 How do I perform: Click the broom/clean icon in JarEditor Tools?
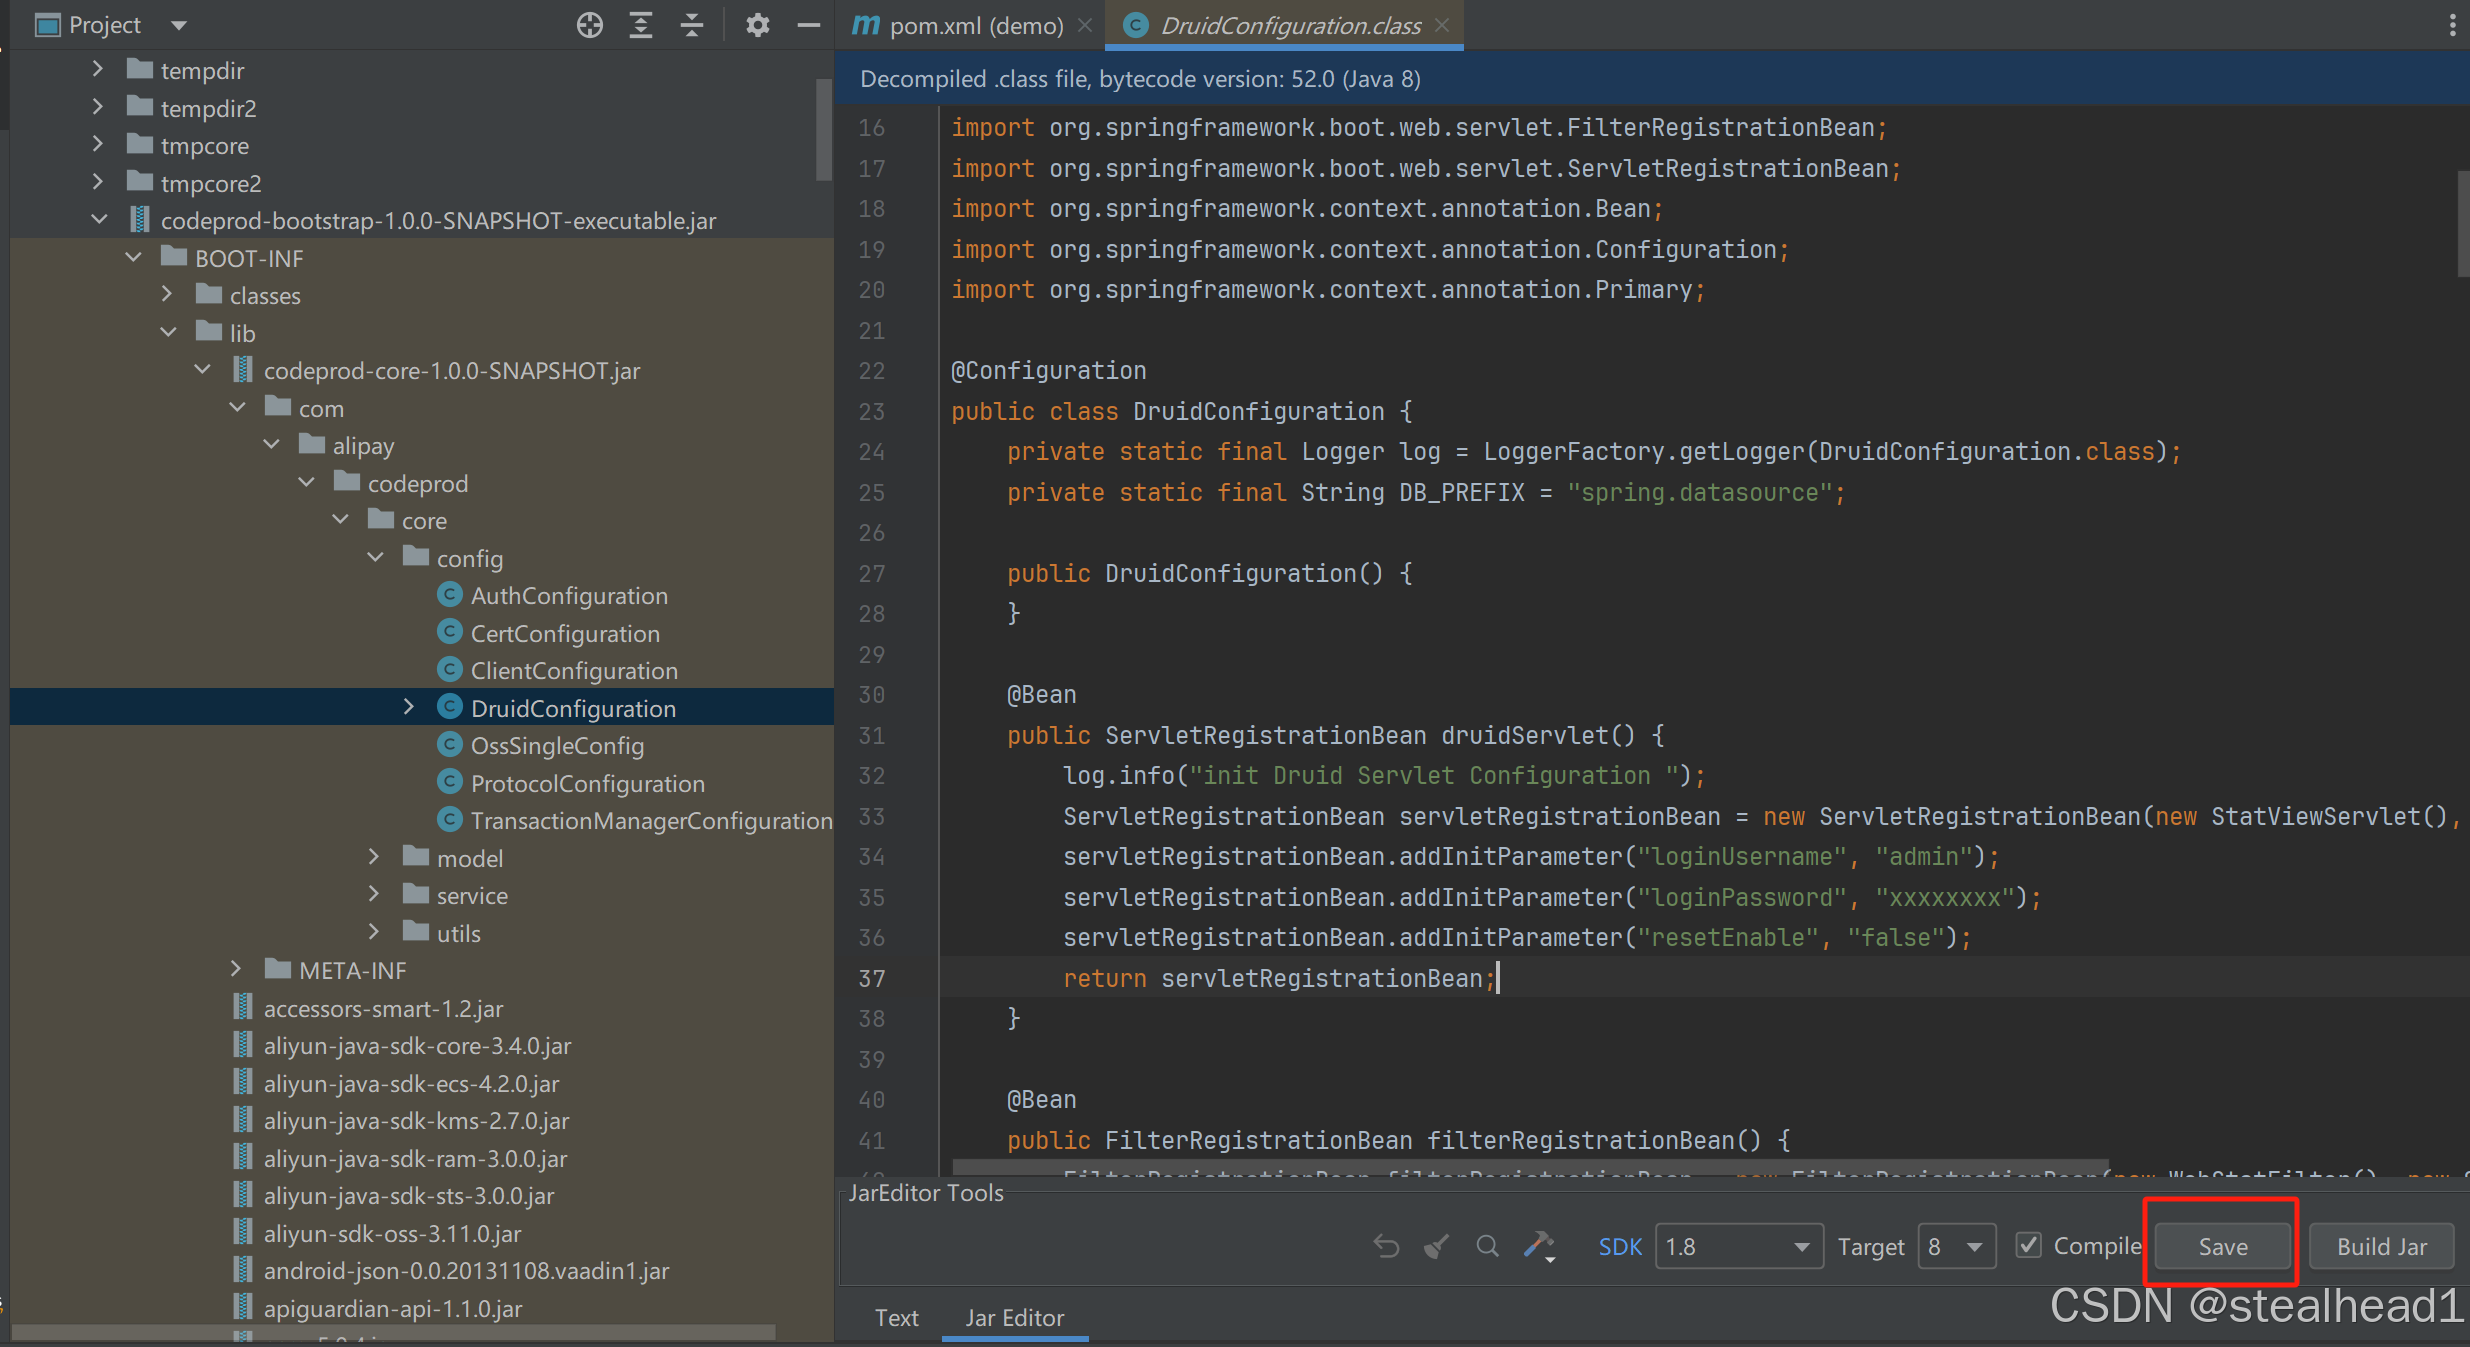point(1437,1246)
